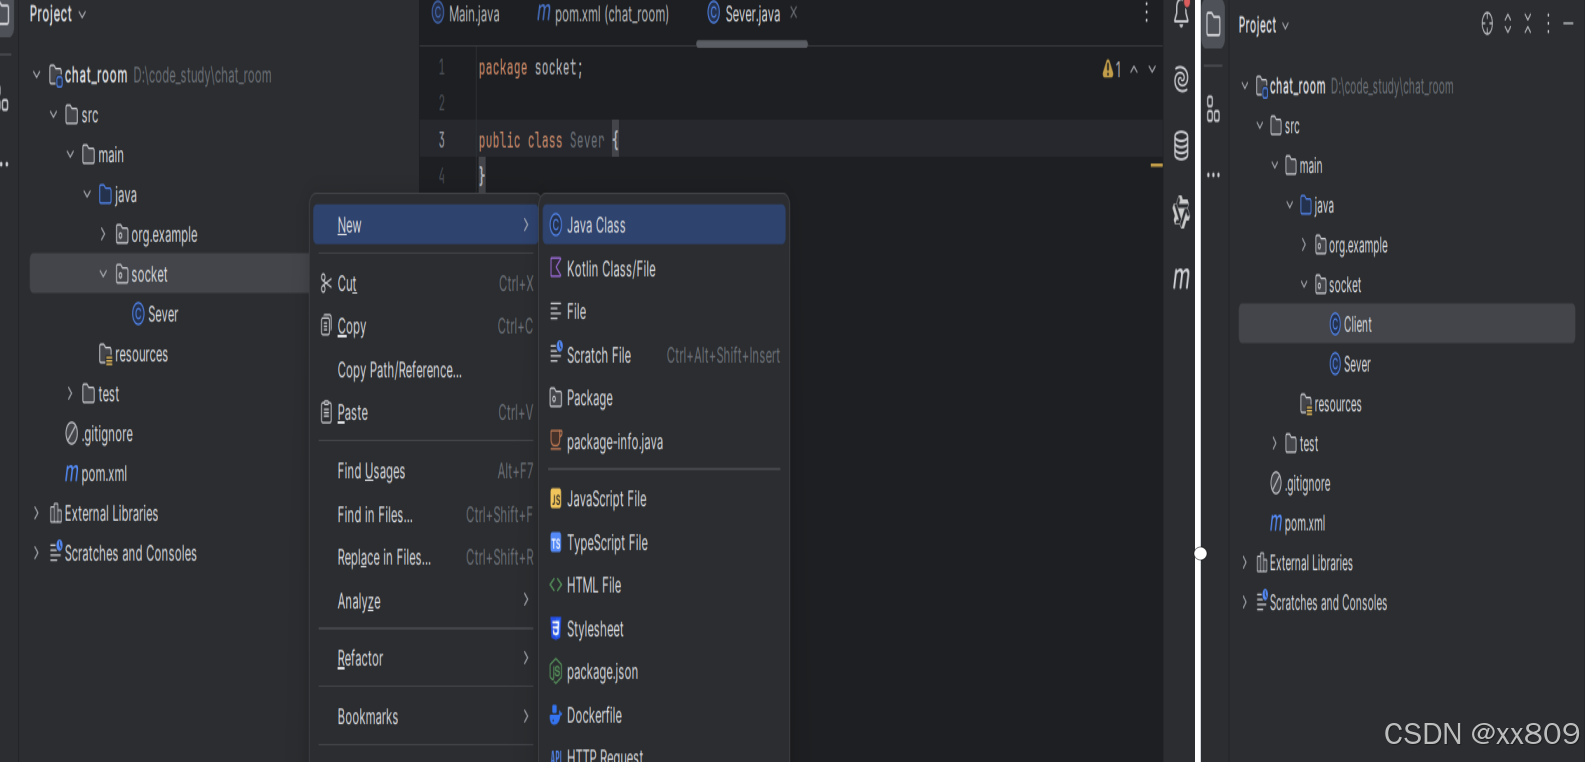Image resolution: width=1585 pixels, height=762 pixels.
Task: Click the yellow warning marker on editor scrollbar
Action: point(1156,165)
